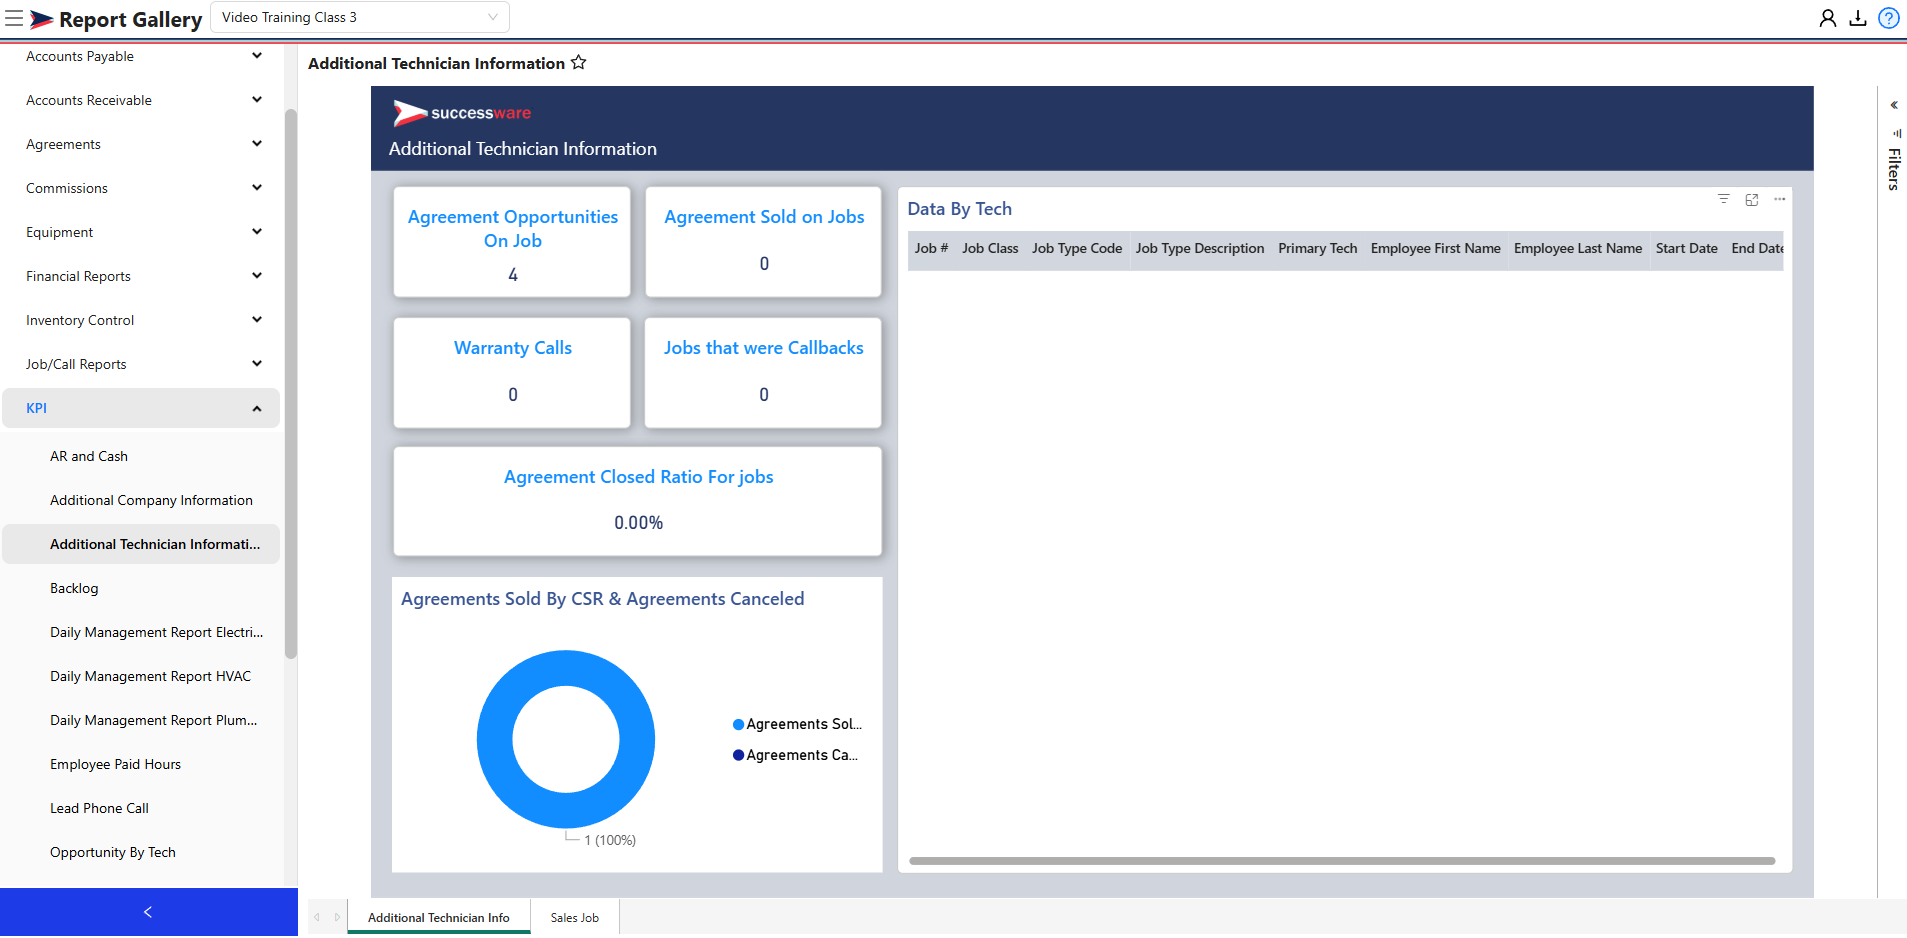Click Warranty Calls card
The height and width of the screenshot is (938, 1907).
512,373
